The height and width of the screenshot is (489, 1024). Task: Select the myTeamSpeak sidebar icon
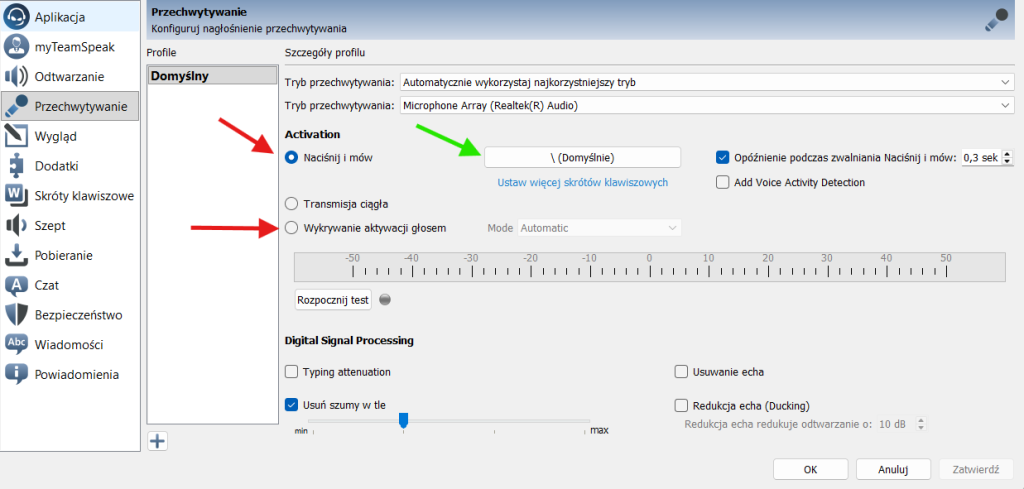16,46
